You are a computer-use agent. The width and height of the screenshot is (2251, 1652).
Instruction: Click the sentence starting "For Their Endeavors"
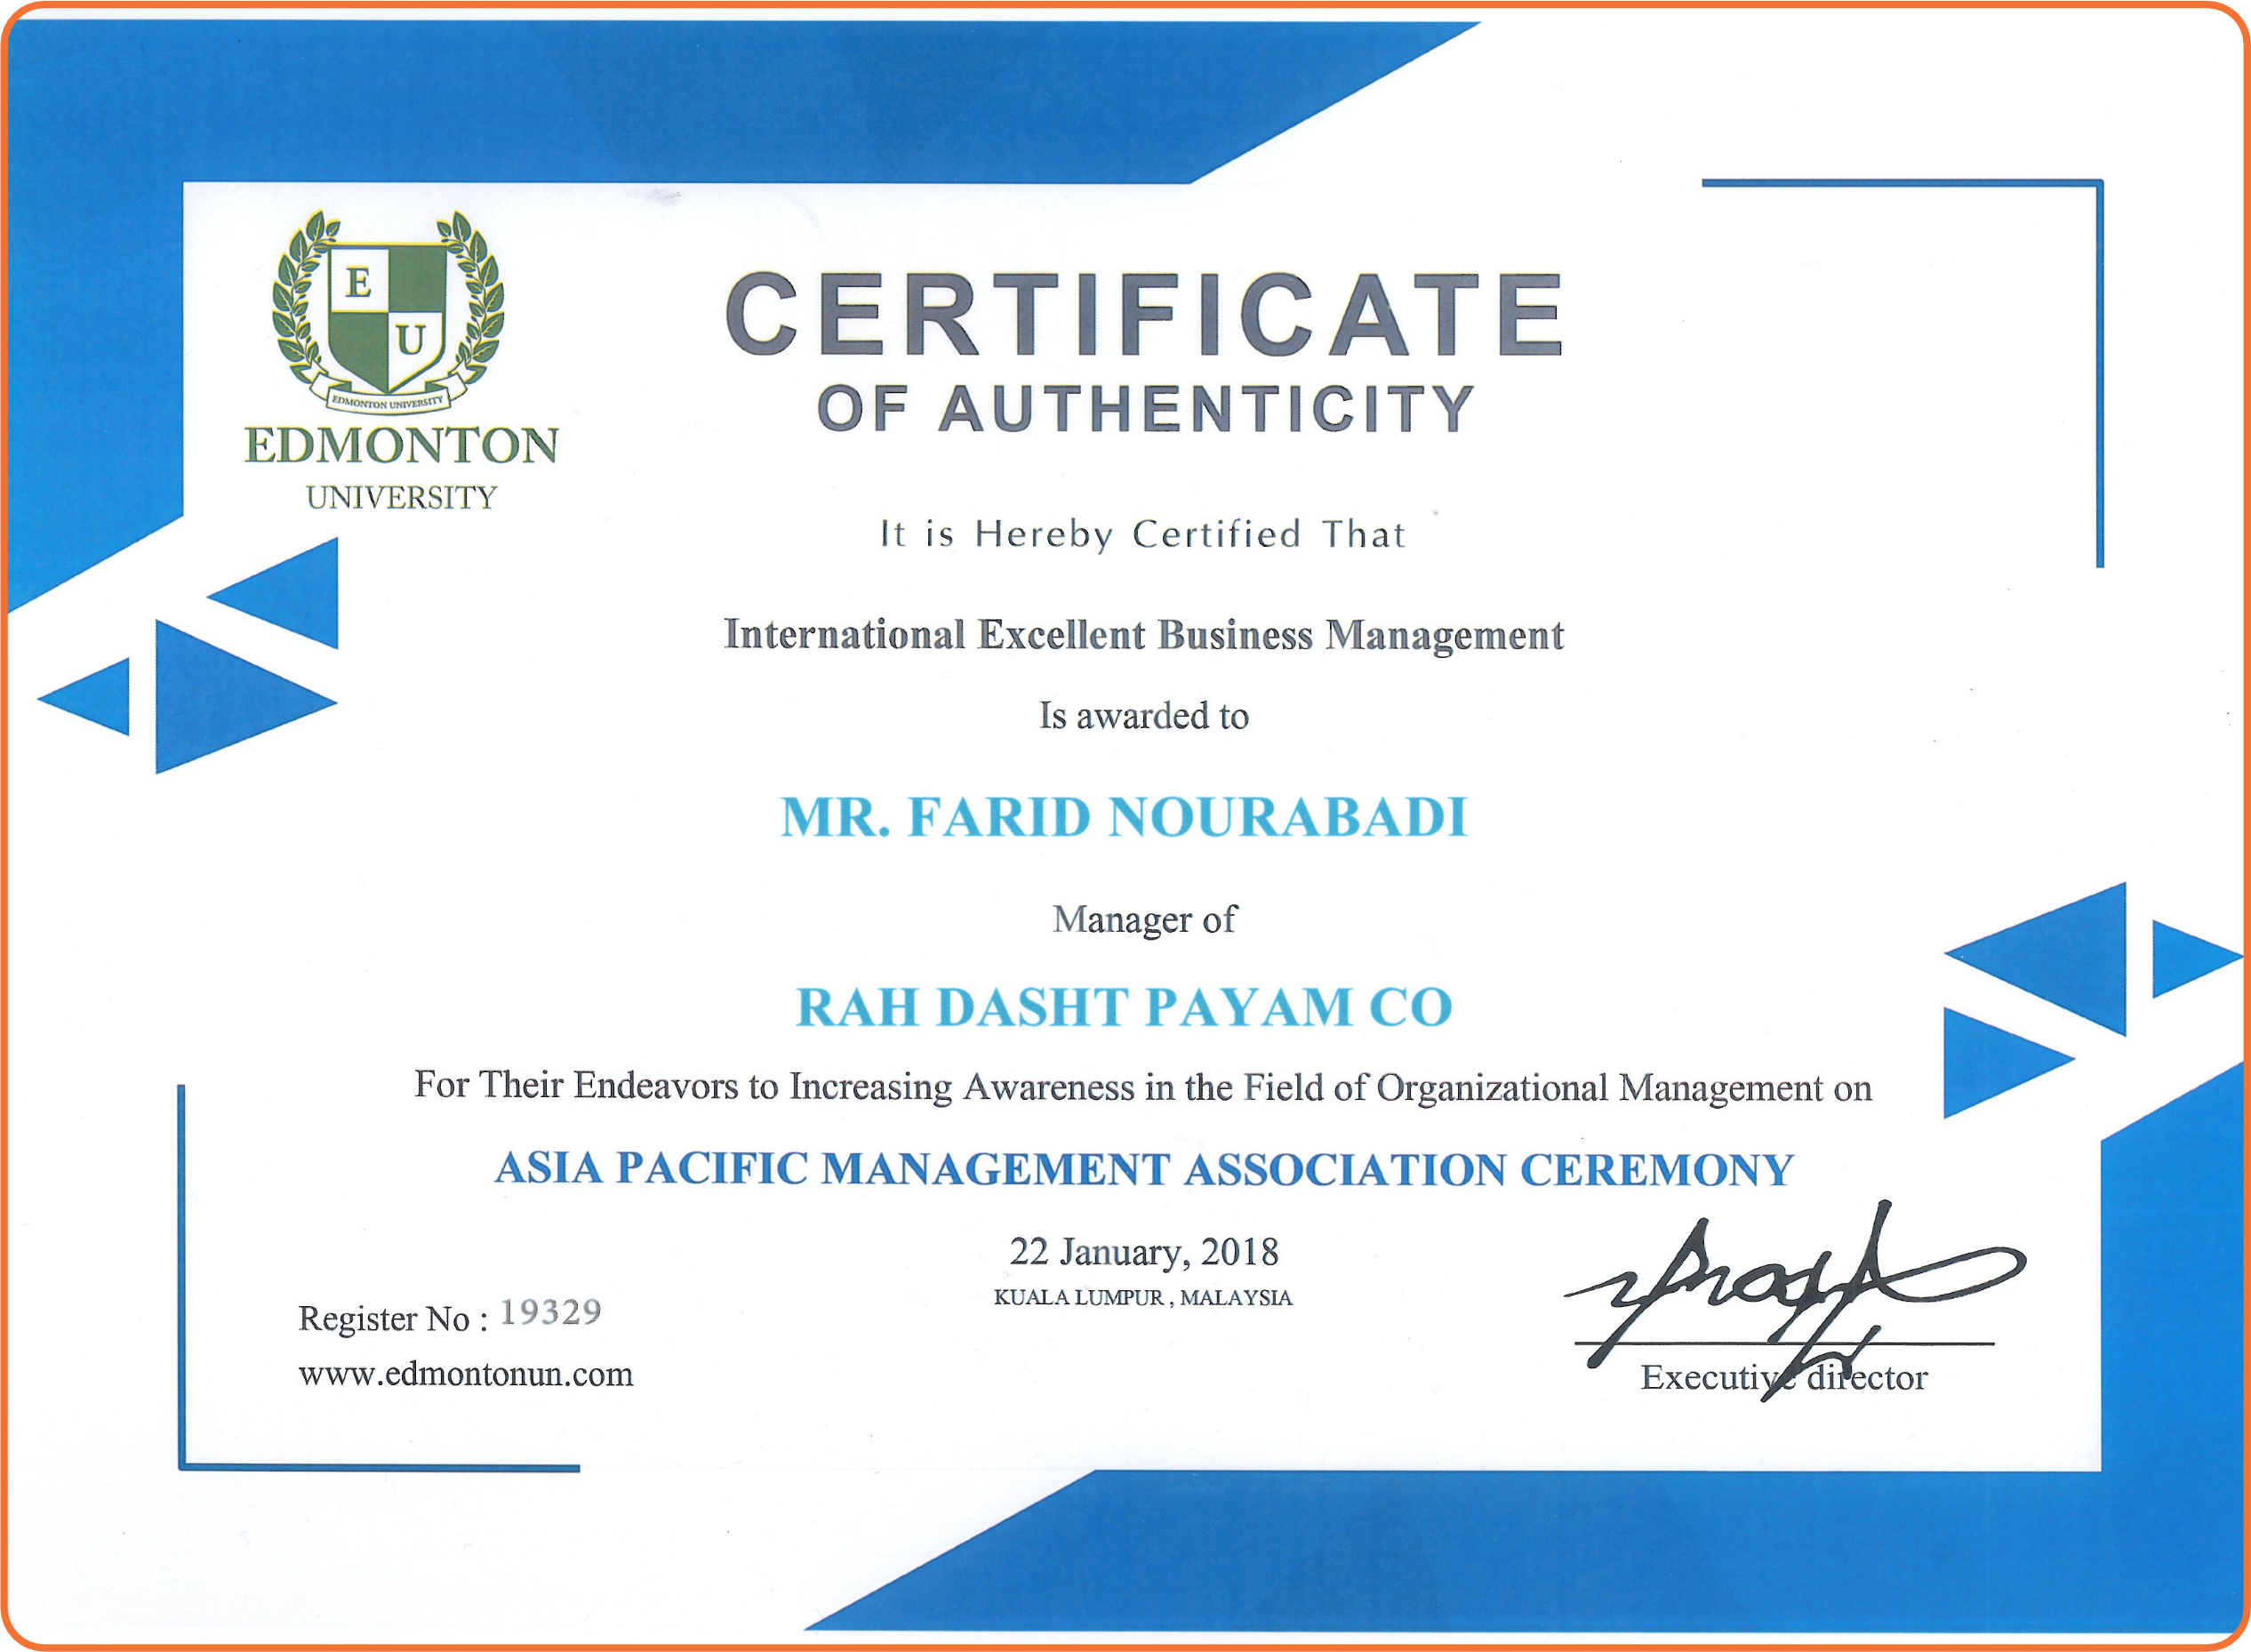[1143, 1087]
